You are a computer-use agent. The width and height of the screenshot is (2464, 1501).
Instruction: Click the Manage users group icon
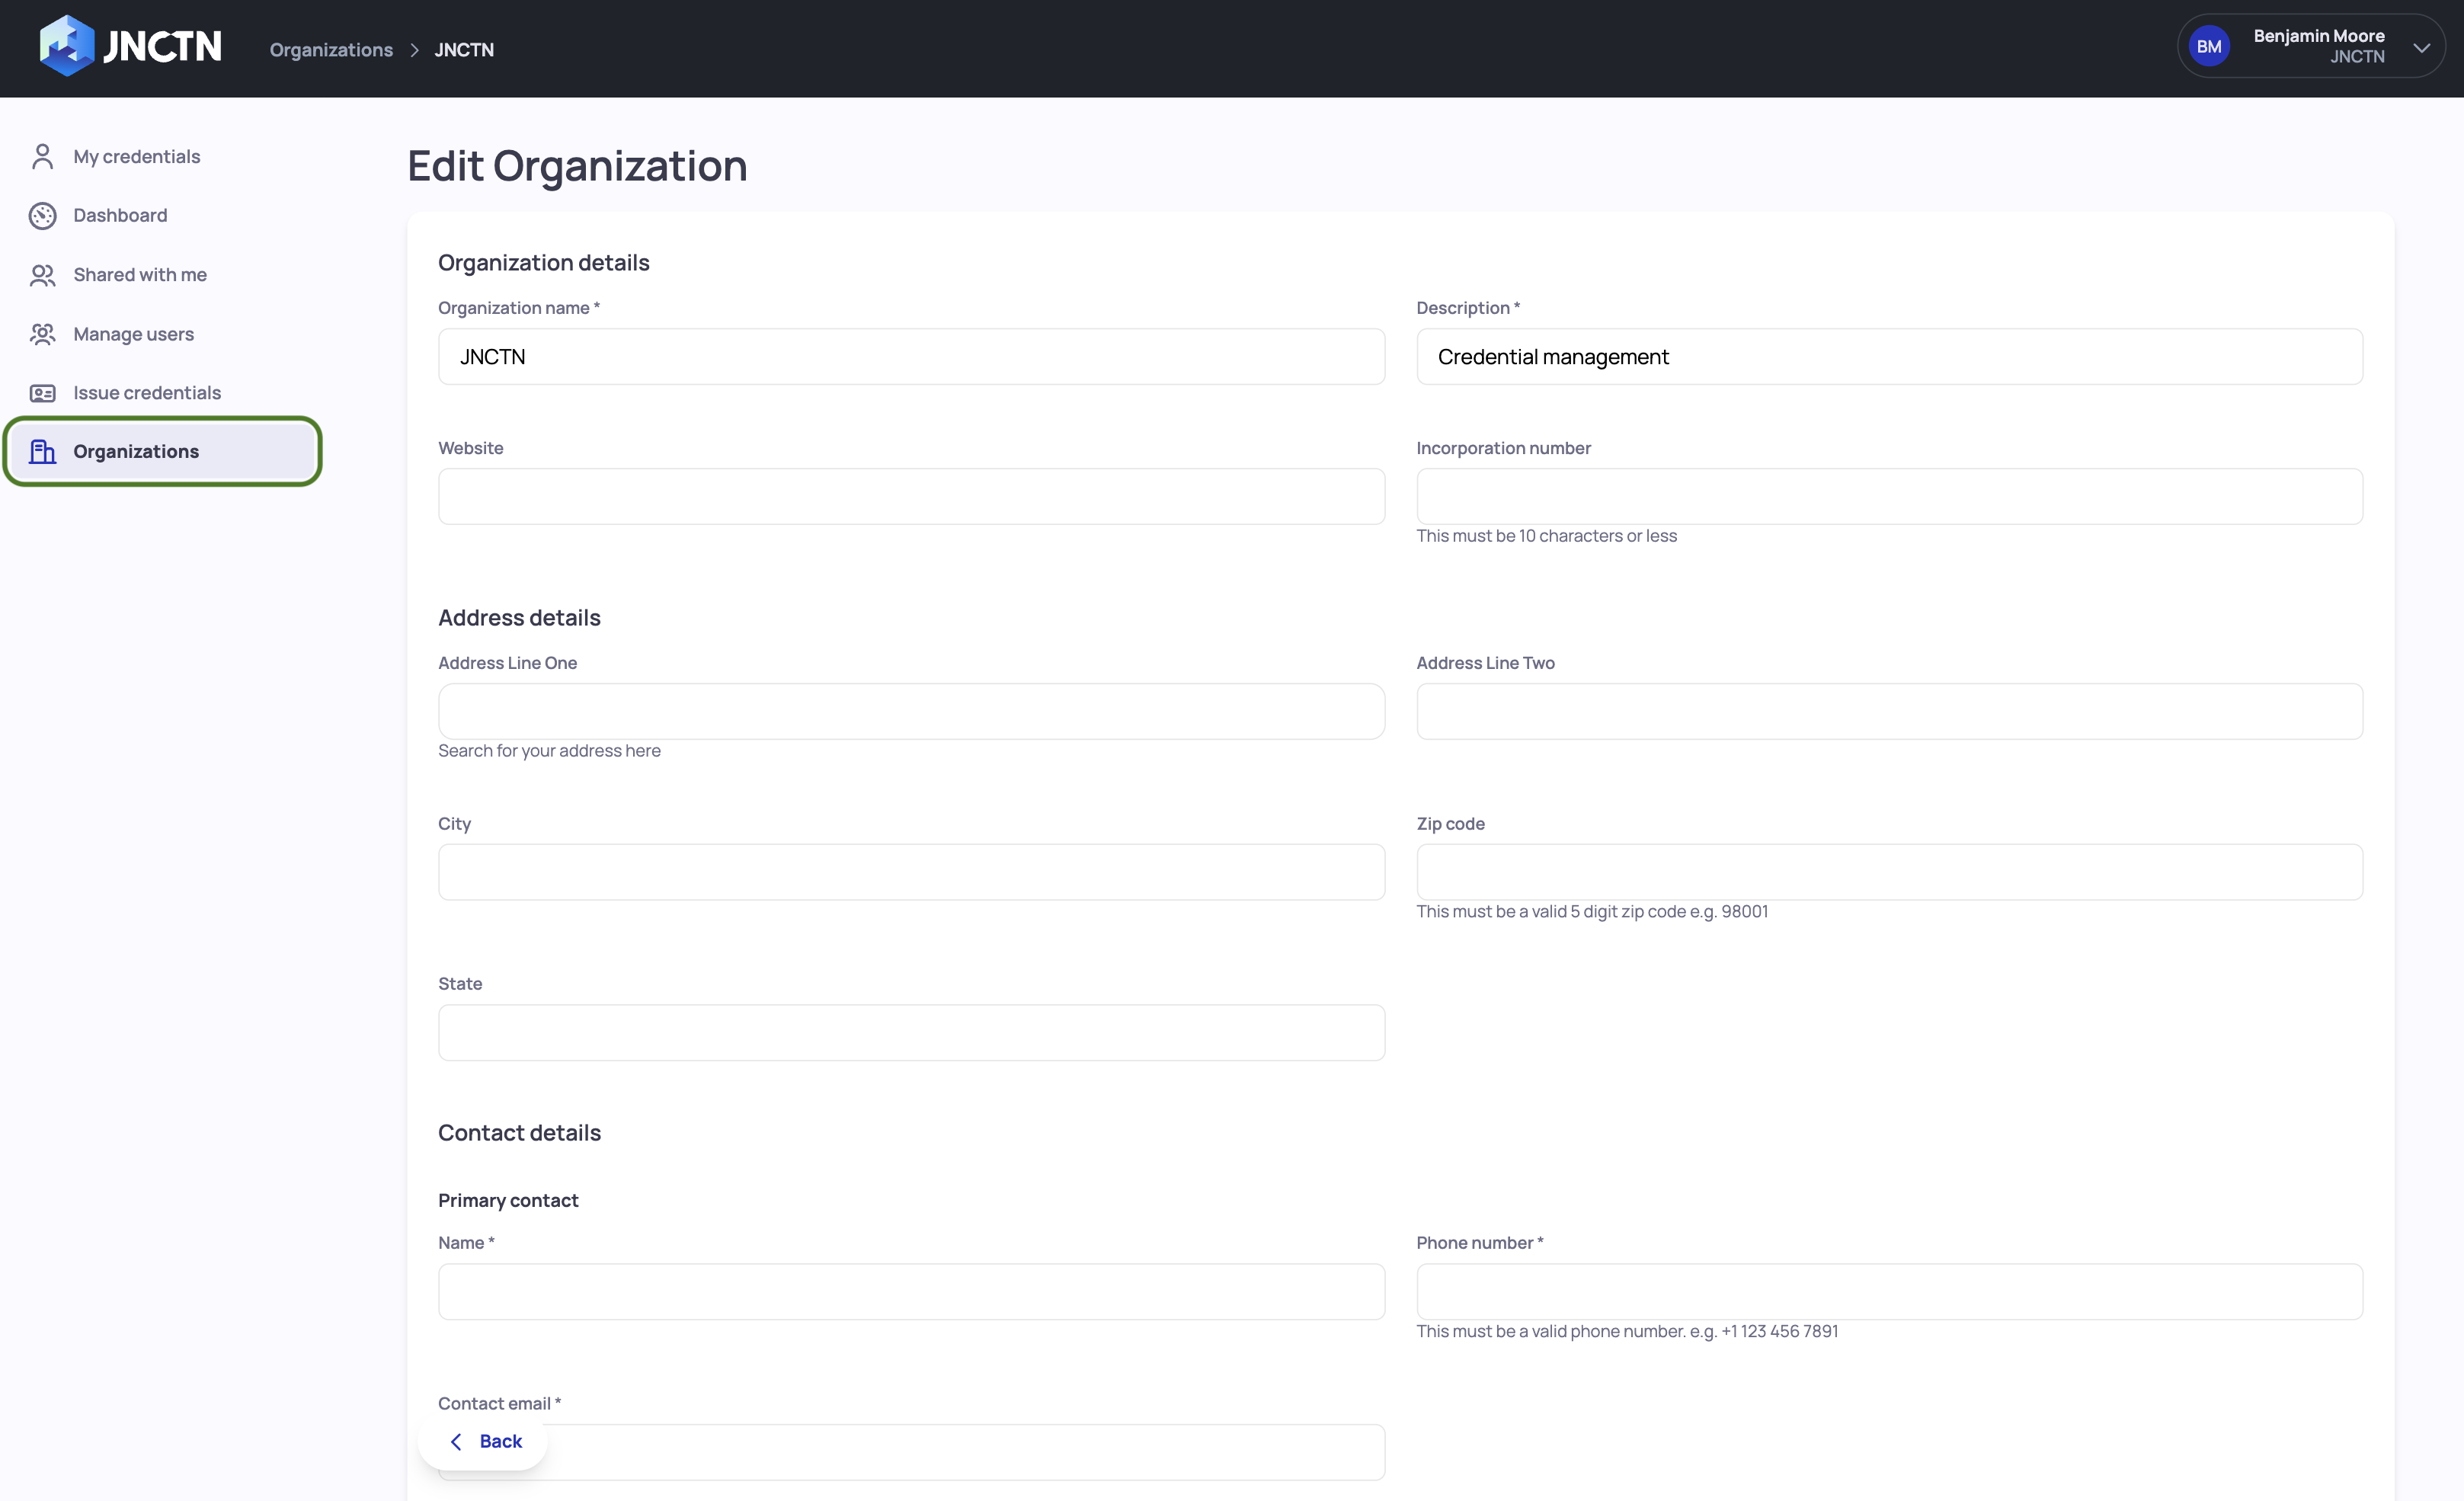tap(42, 334)
